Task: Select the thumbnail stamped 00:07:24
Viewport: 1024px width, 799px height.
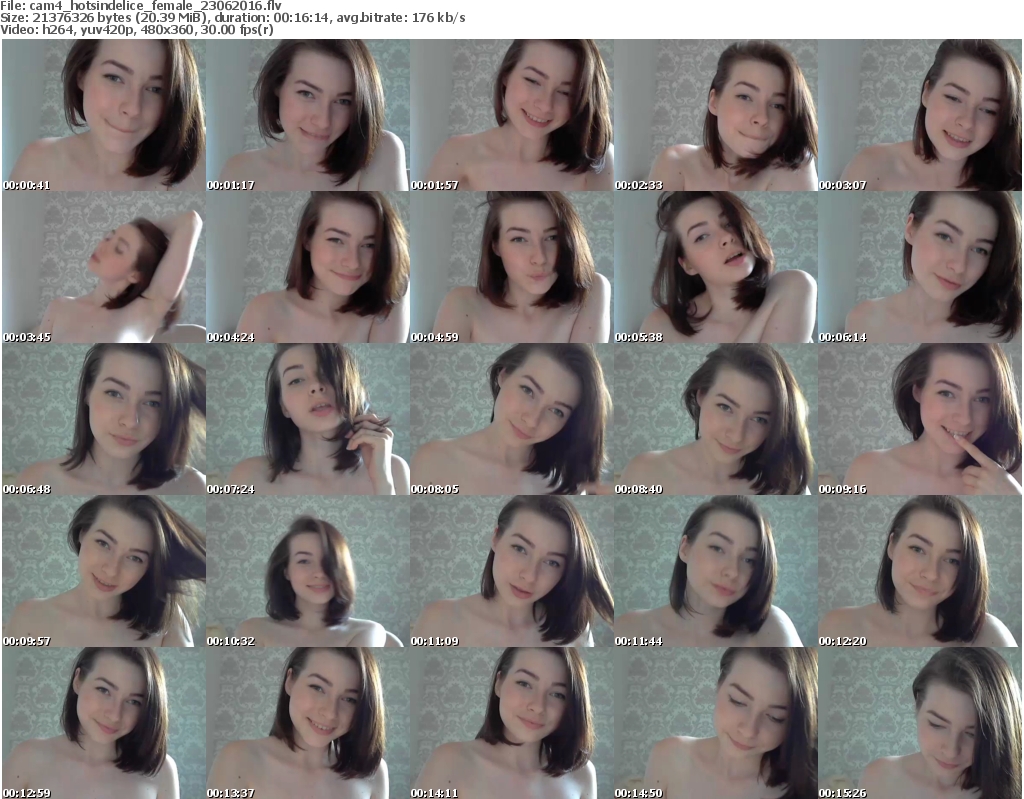Action: 308,419
